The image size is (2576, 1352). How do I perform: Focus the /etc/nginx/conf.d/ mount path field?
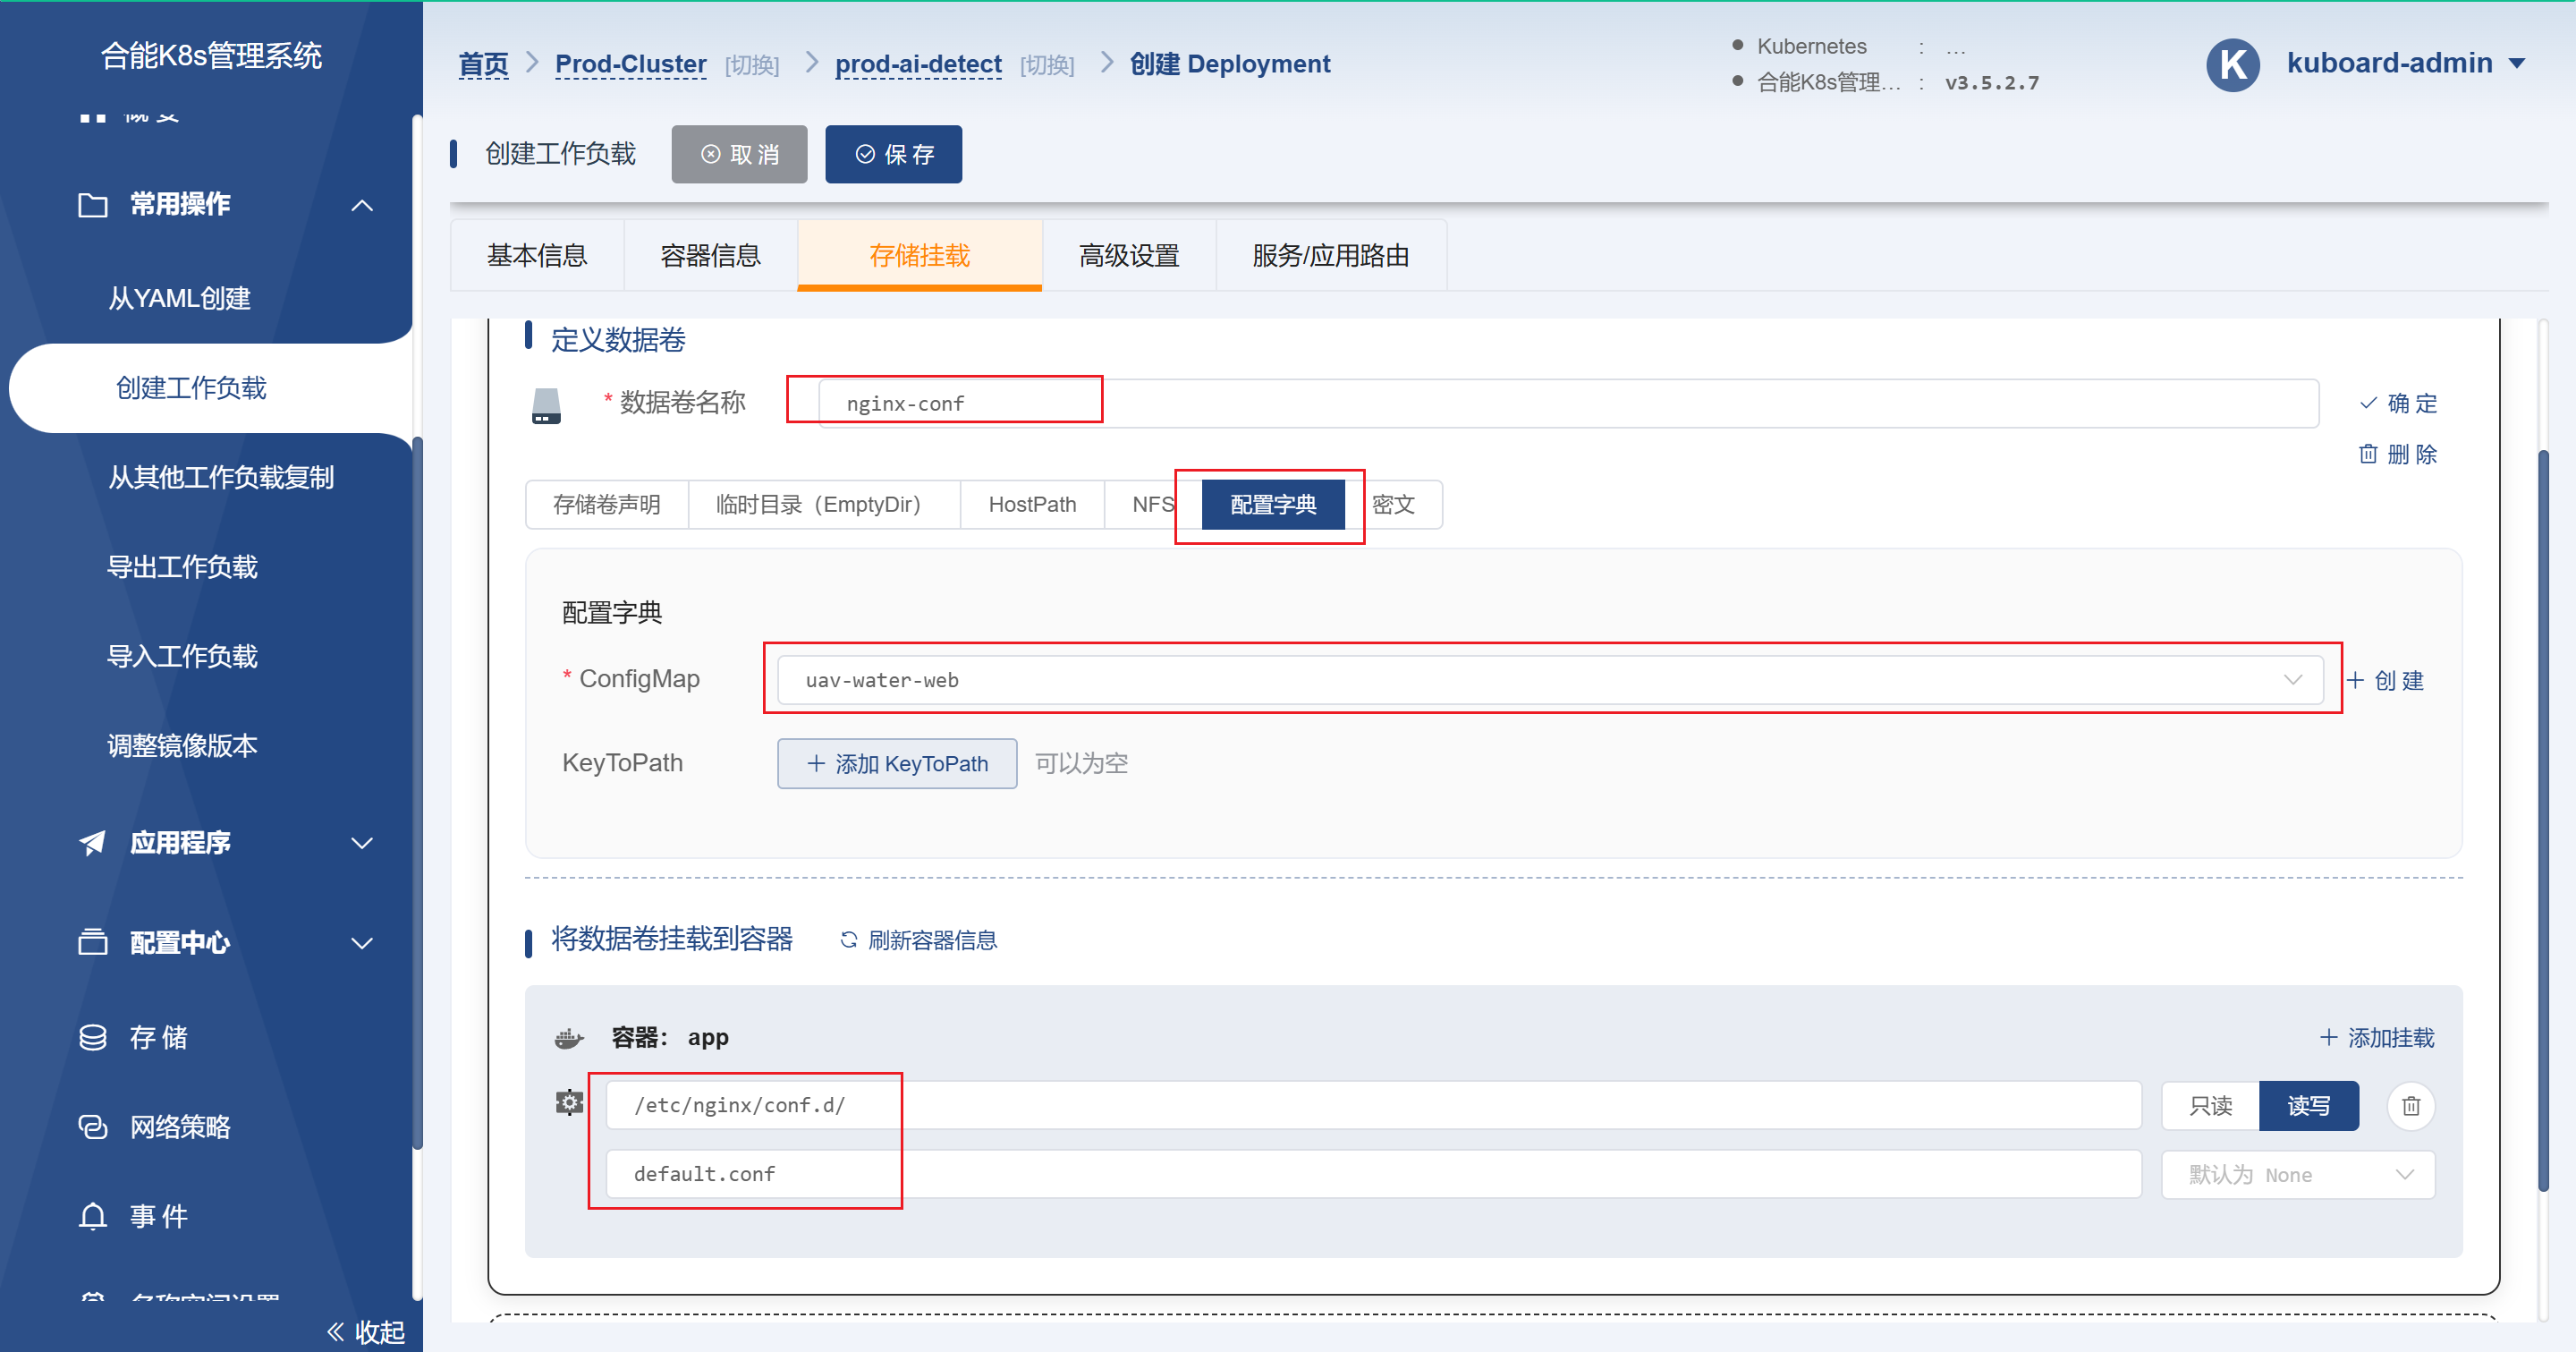pos(1373,1105)
